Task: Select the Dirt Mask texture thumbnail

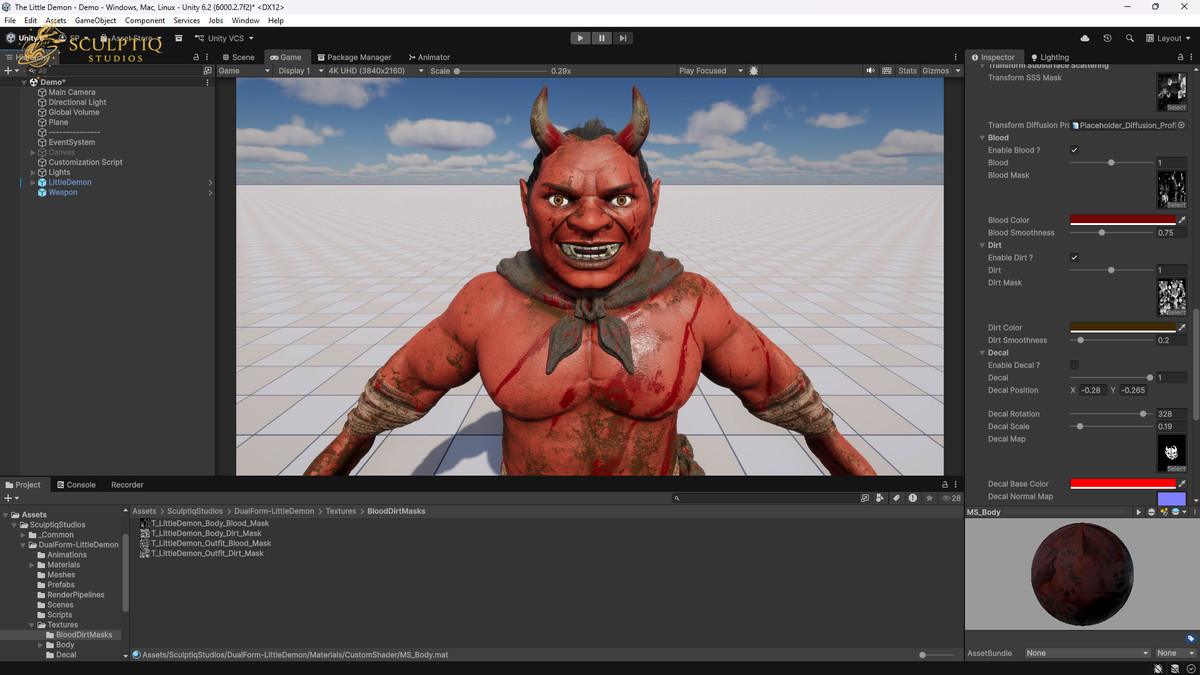Action: (1171, 297)
